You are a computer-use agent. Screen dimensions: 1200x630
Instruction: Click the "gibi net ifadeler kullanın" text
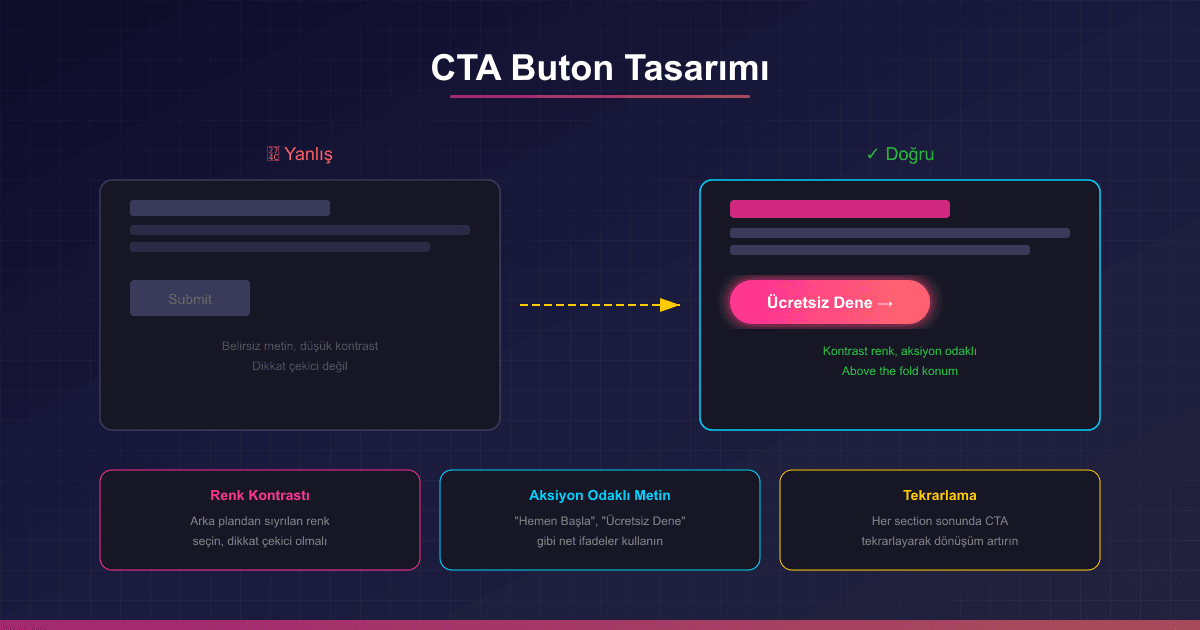(x=600, y=541)
